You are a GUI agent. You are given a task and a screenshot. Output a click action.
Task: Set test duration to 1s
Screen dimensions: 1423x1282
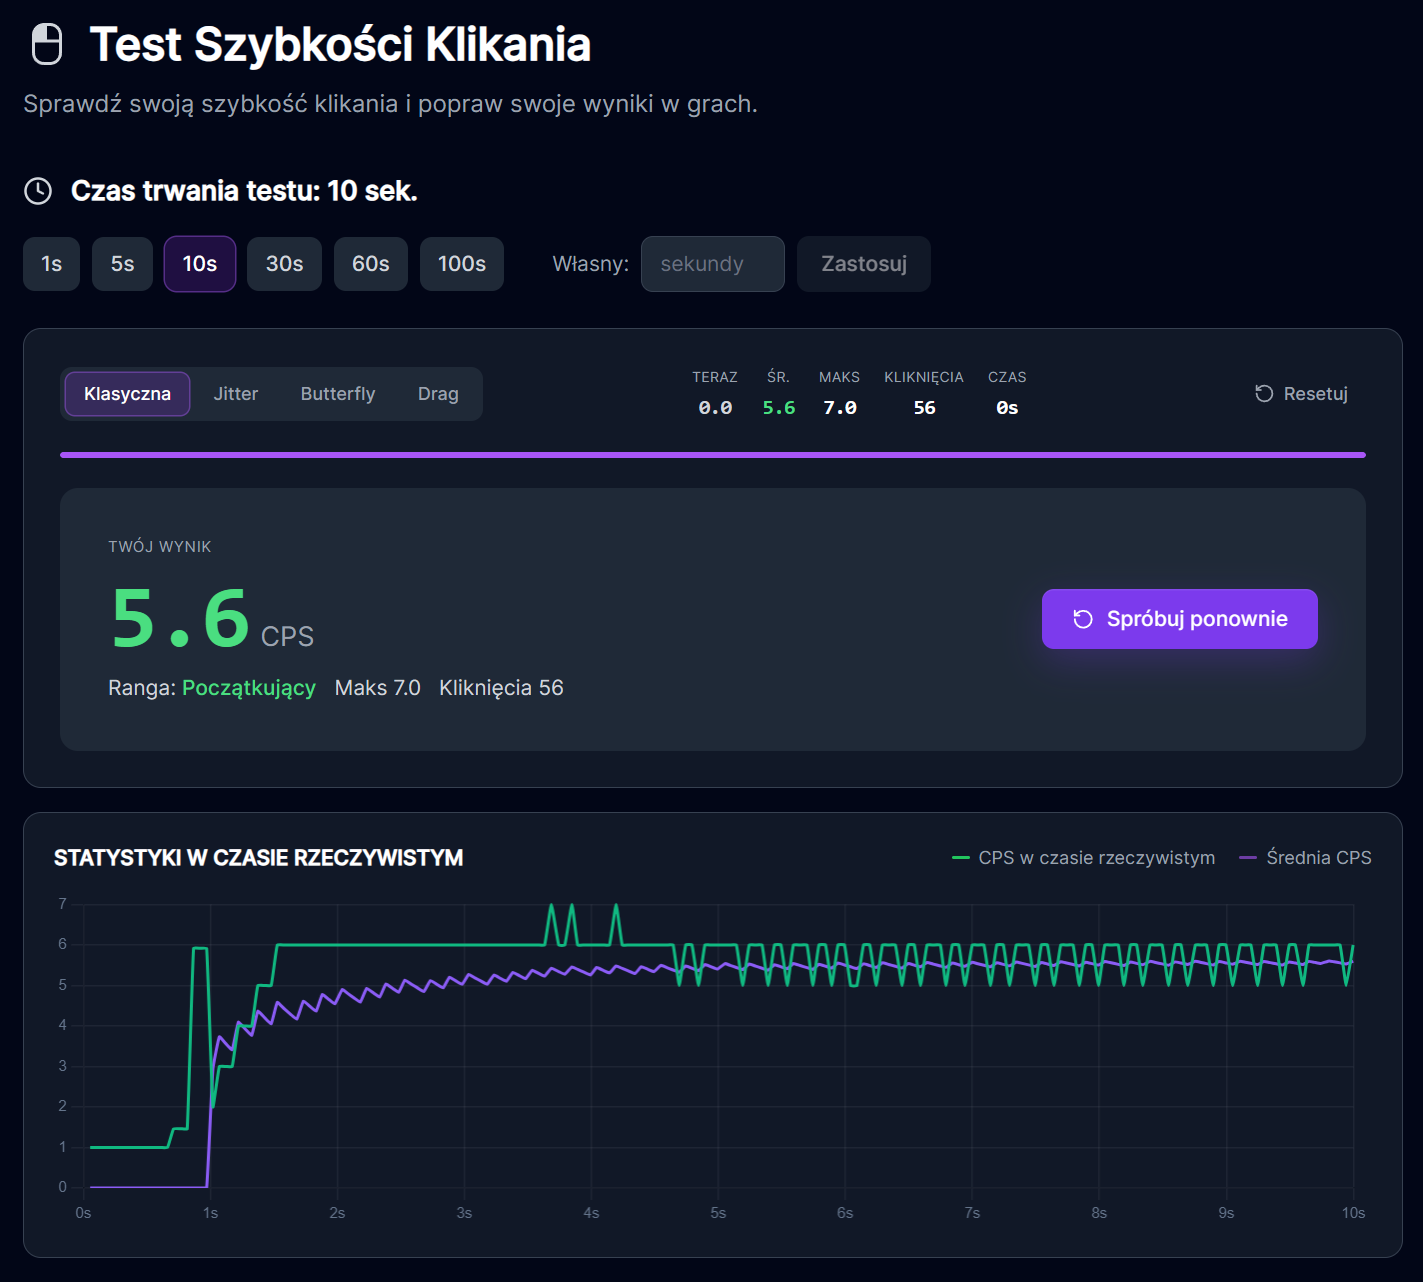click(x=51, y=264)
